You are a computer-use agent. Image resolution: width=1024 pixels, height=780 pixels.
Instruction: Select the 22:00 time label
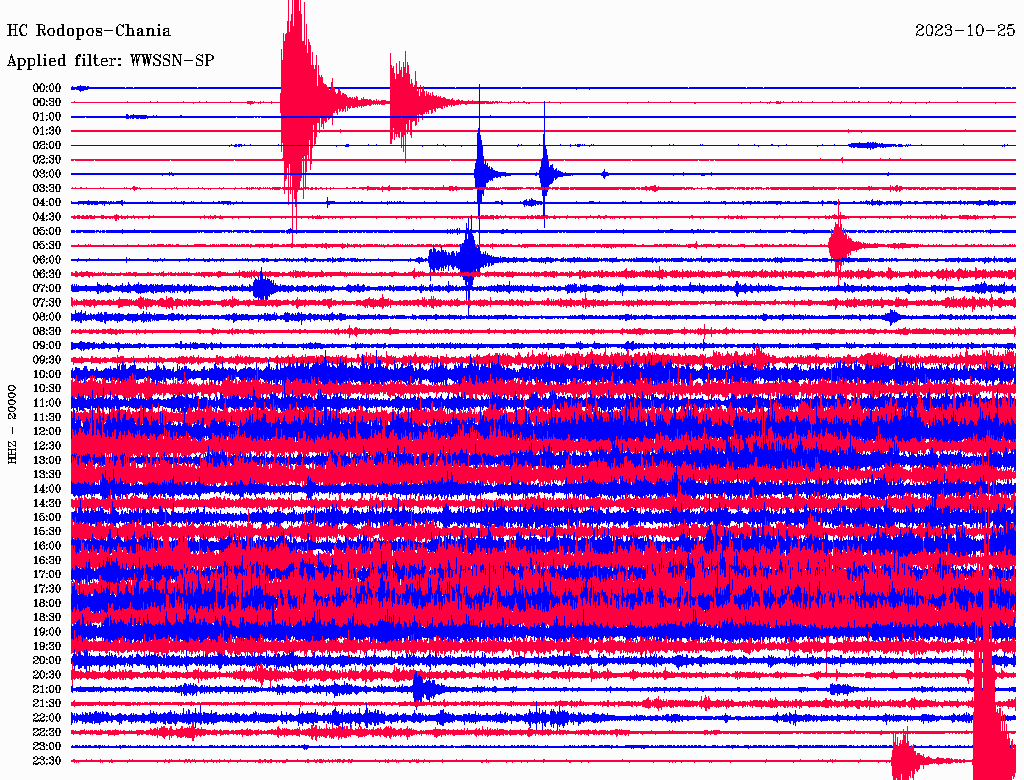(47, 718)
